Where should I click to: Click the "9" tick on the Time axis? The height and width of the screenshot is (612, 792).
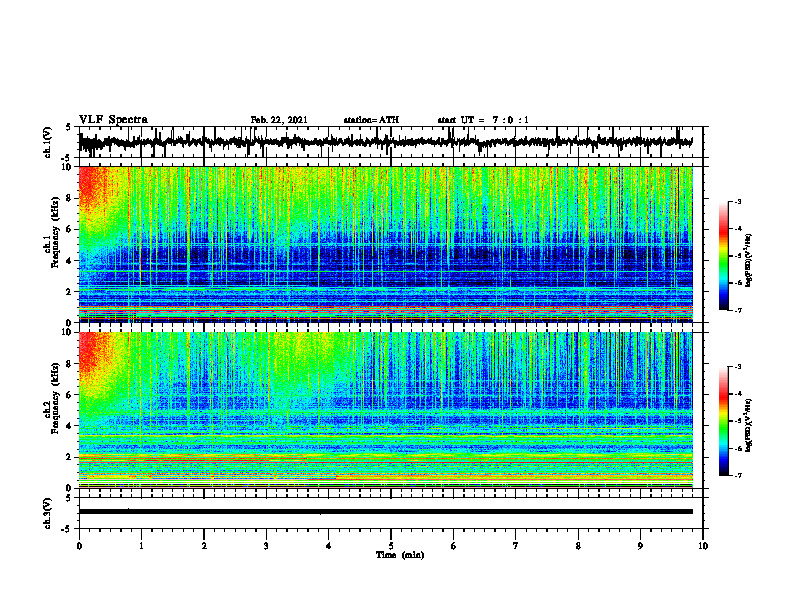(x=640, y=546)
